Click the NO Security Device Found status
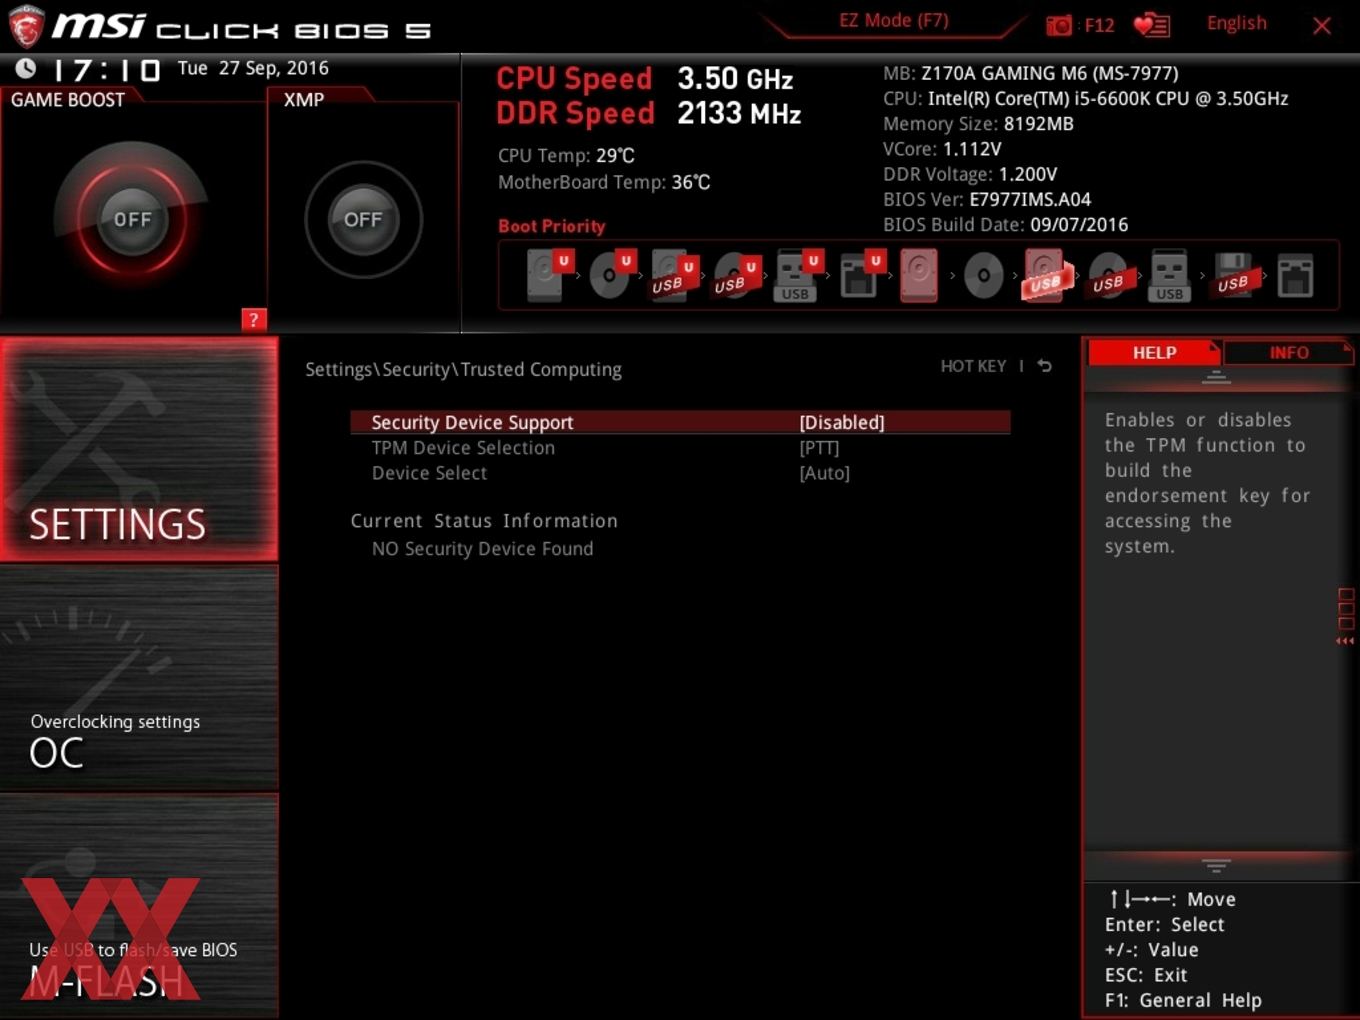Screen dimensions: 1360x1020 point(482,548)
